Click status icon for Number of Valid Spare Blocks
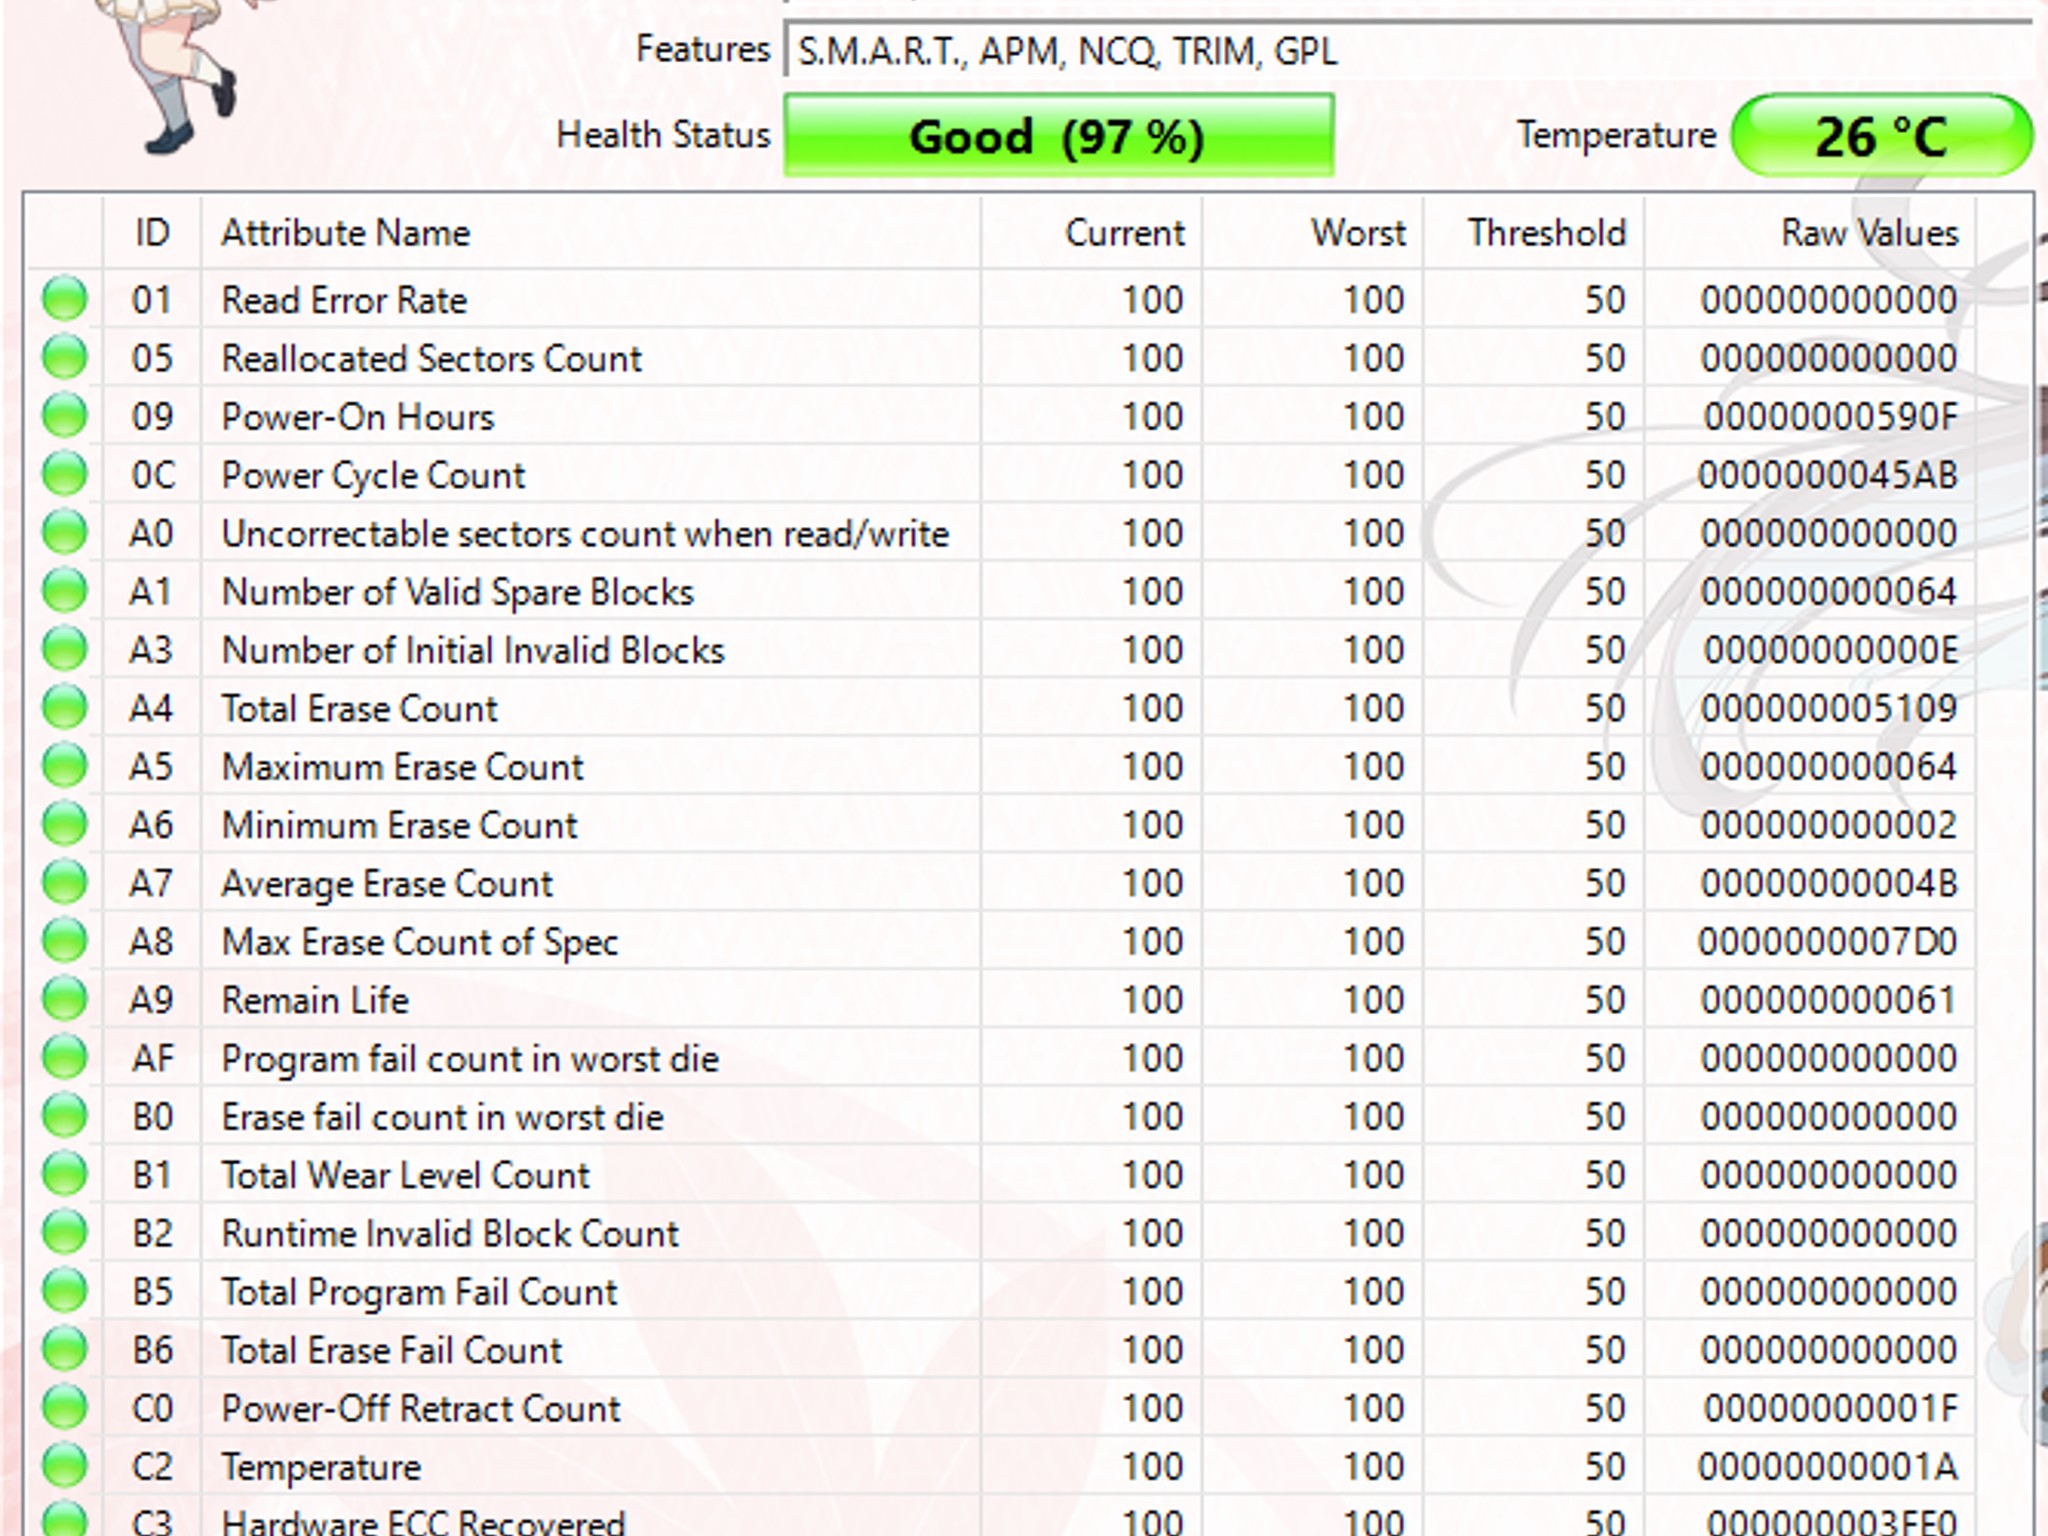2048x1536 pixels. coord(65,591)
